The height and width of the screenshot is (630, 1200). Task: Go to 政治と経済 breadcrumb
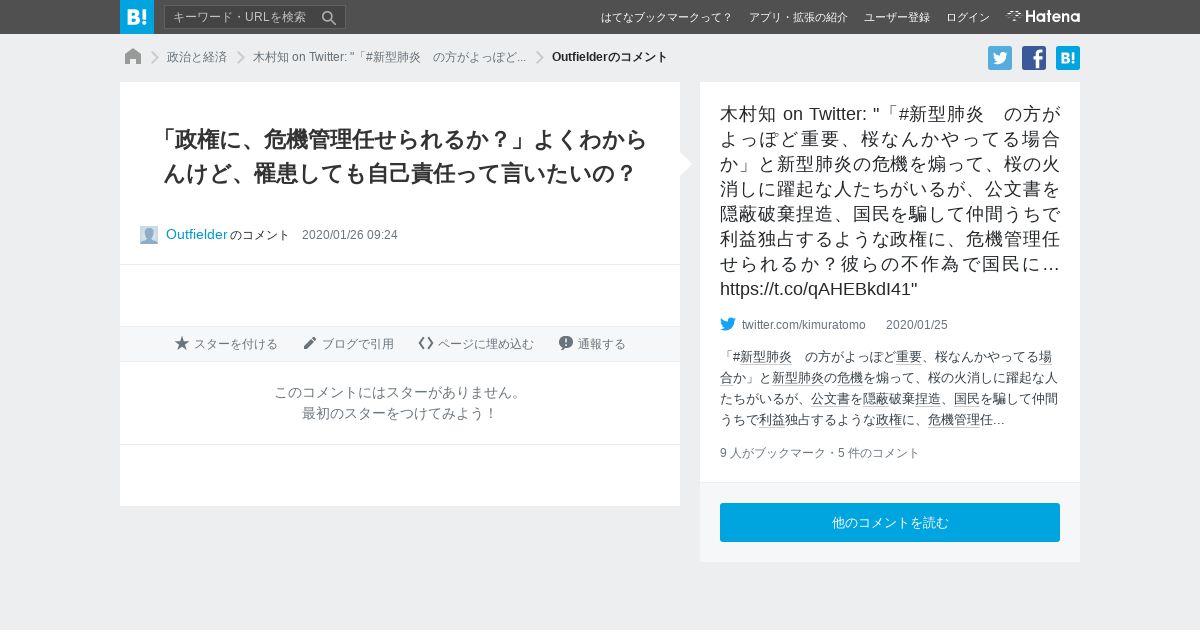coord(197,57)
